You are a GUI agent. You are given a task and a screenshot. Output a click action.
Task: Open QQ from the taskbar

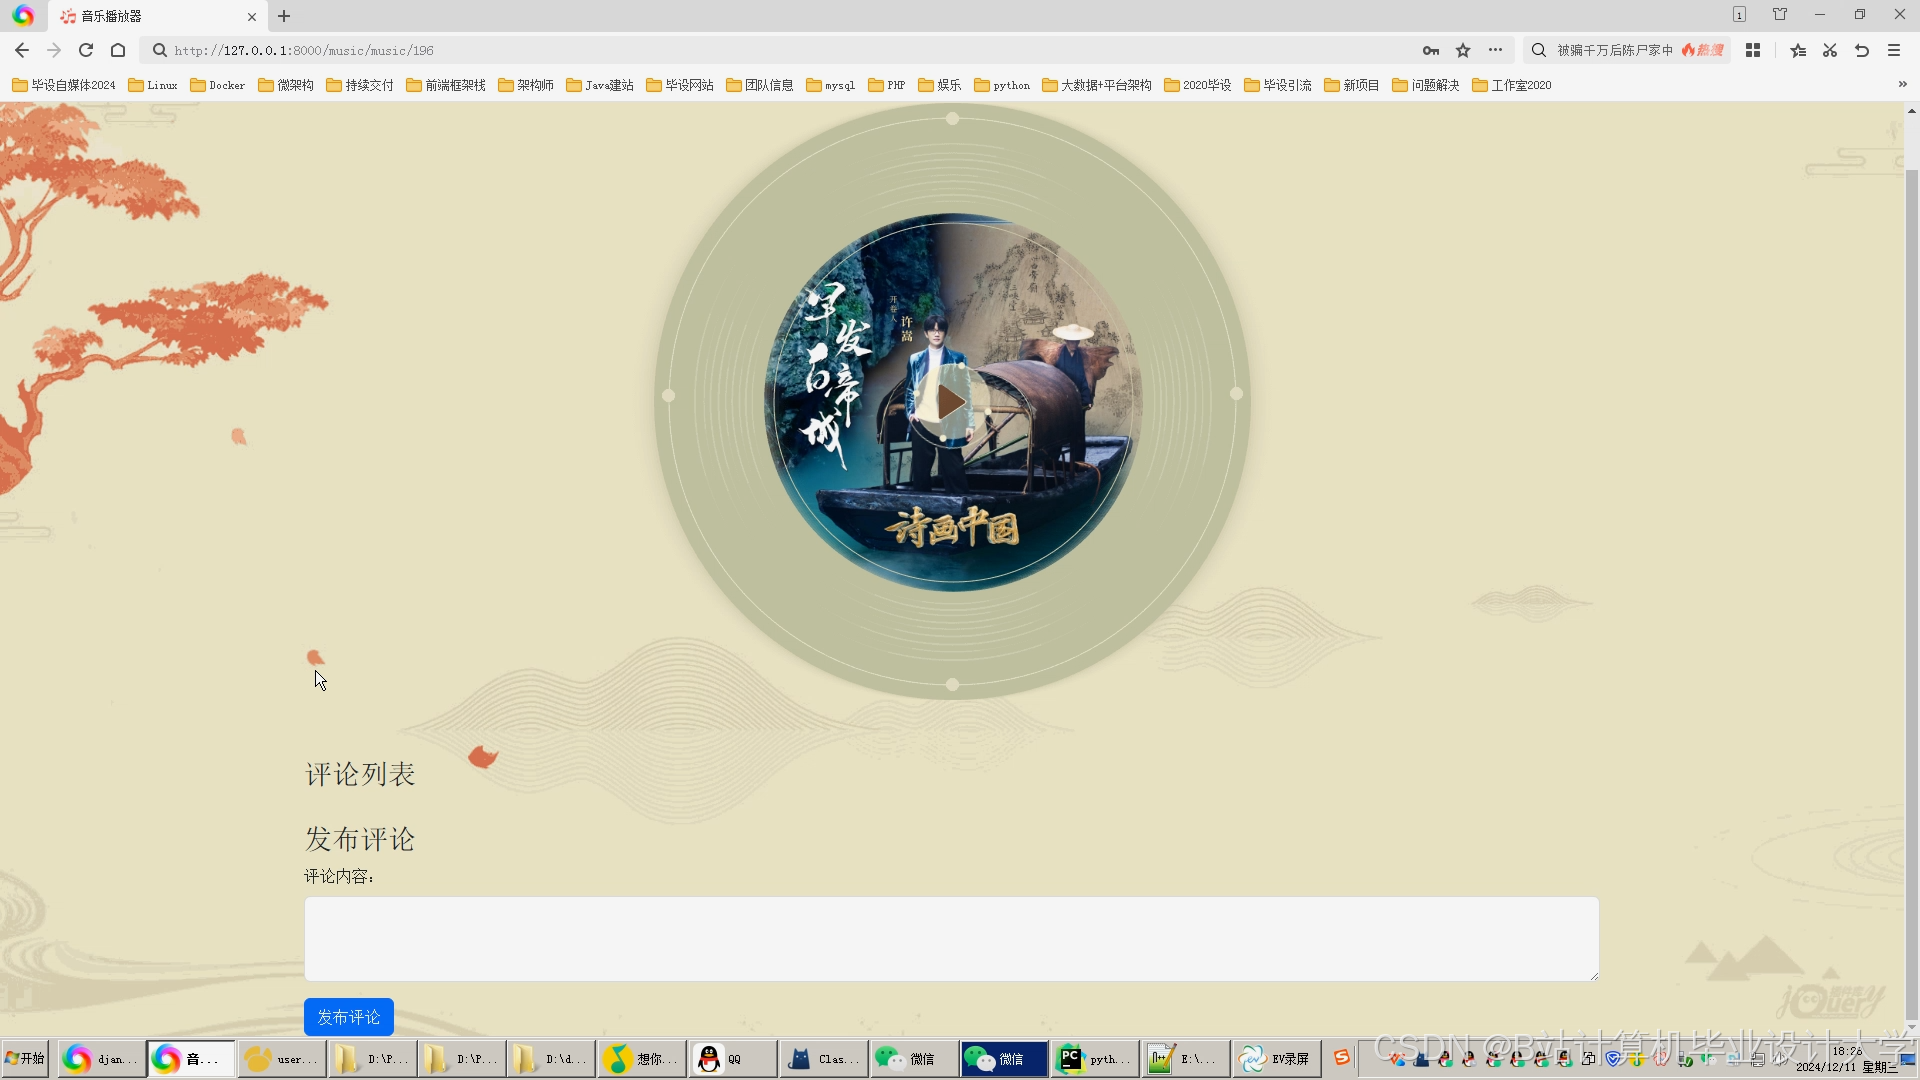(x=731, y=1059)
